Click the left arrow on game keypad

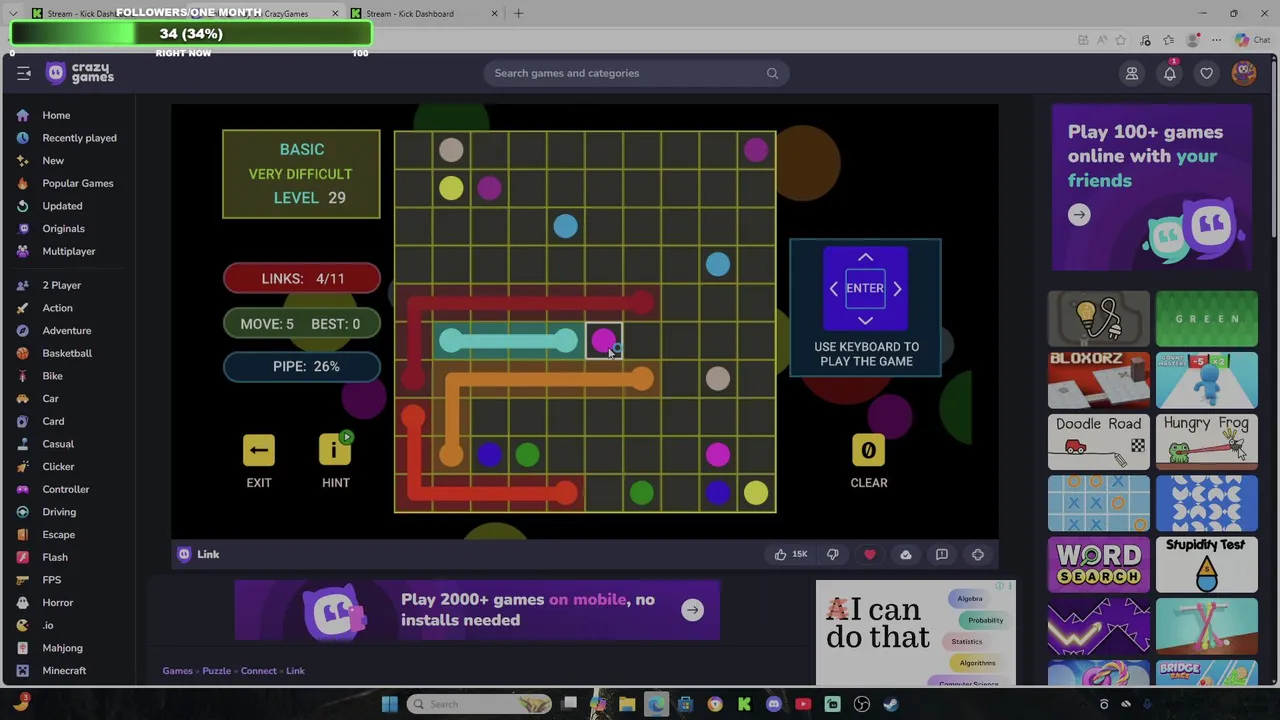coord(834,288)
